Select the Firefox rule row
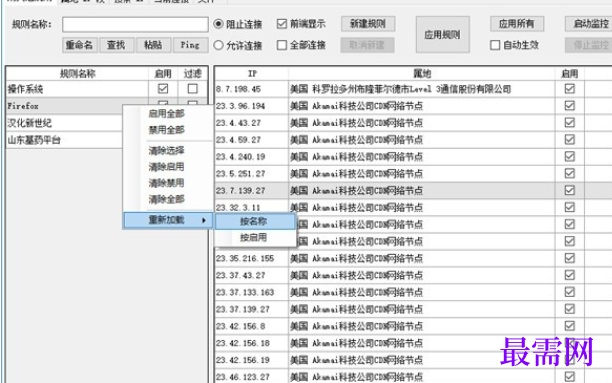Image resolution: width=612 pixels, height=383 pixels. pyautogui.click(x=64, y=106)
